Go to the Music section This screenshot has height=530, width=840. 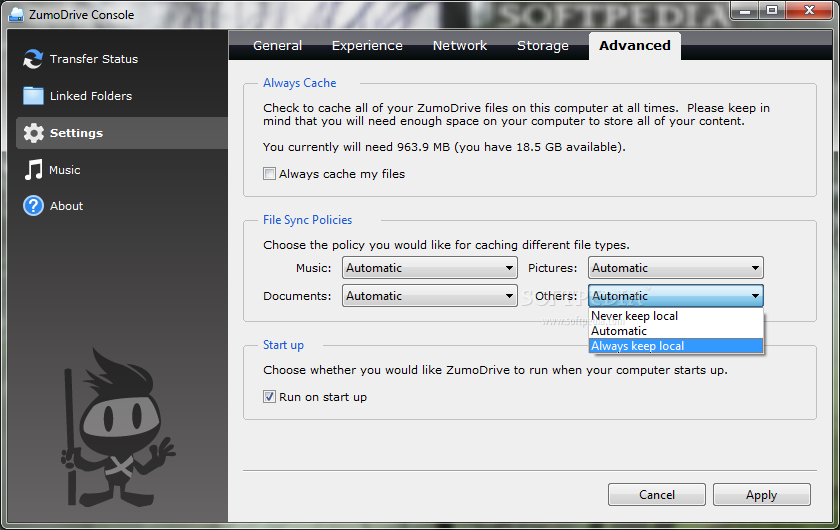(64, 170)
